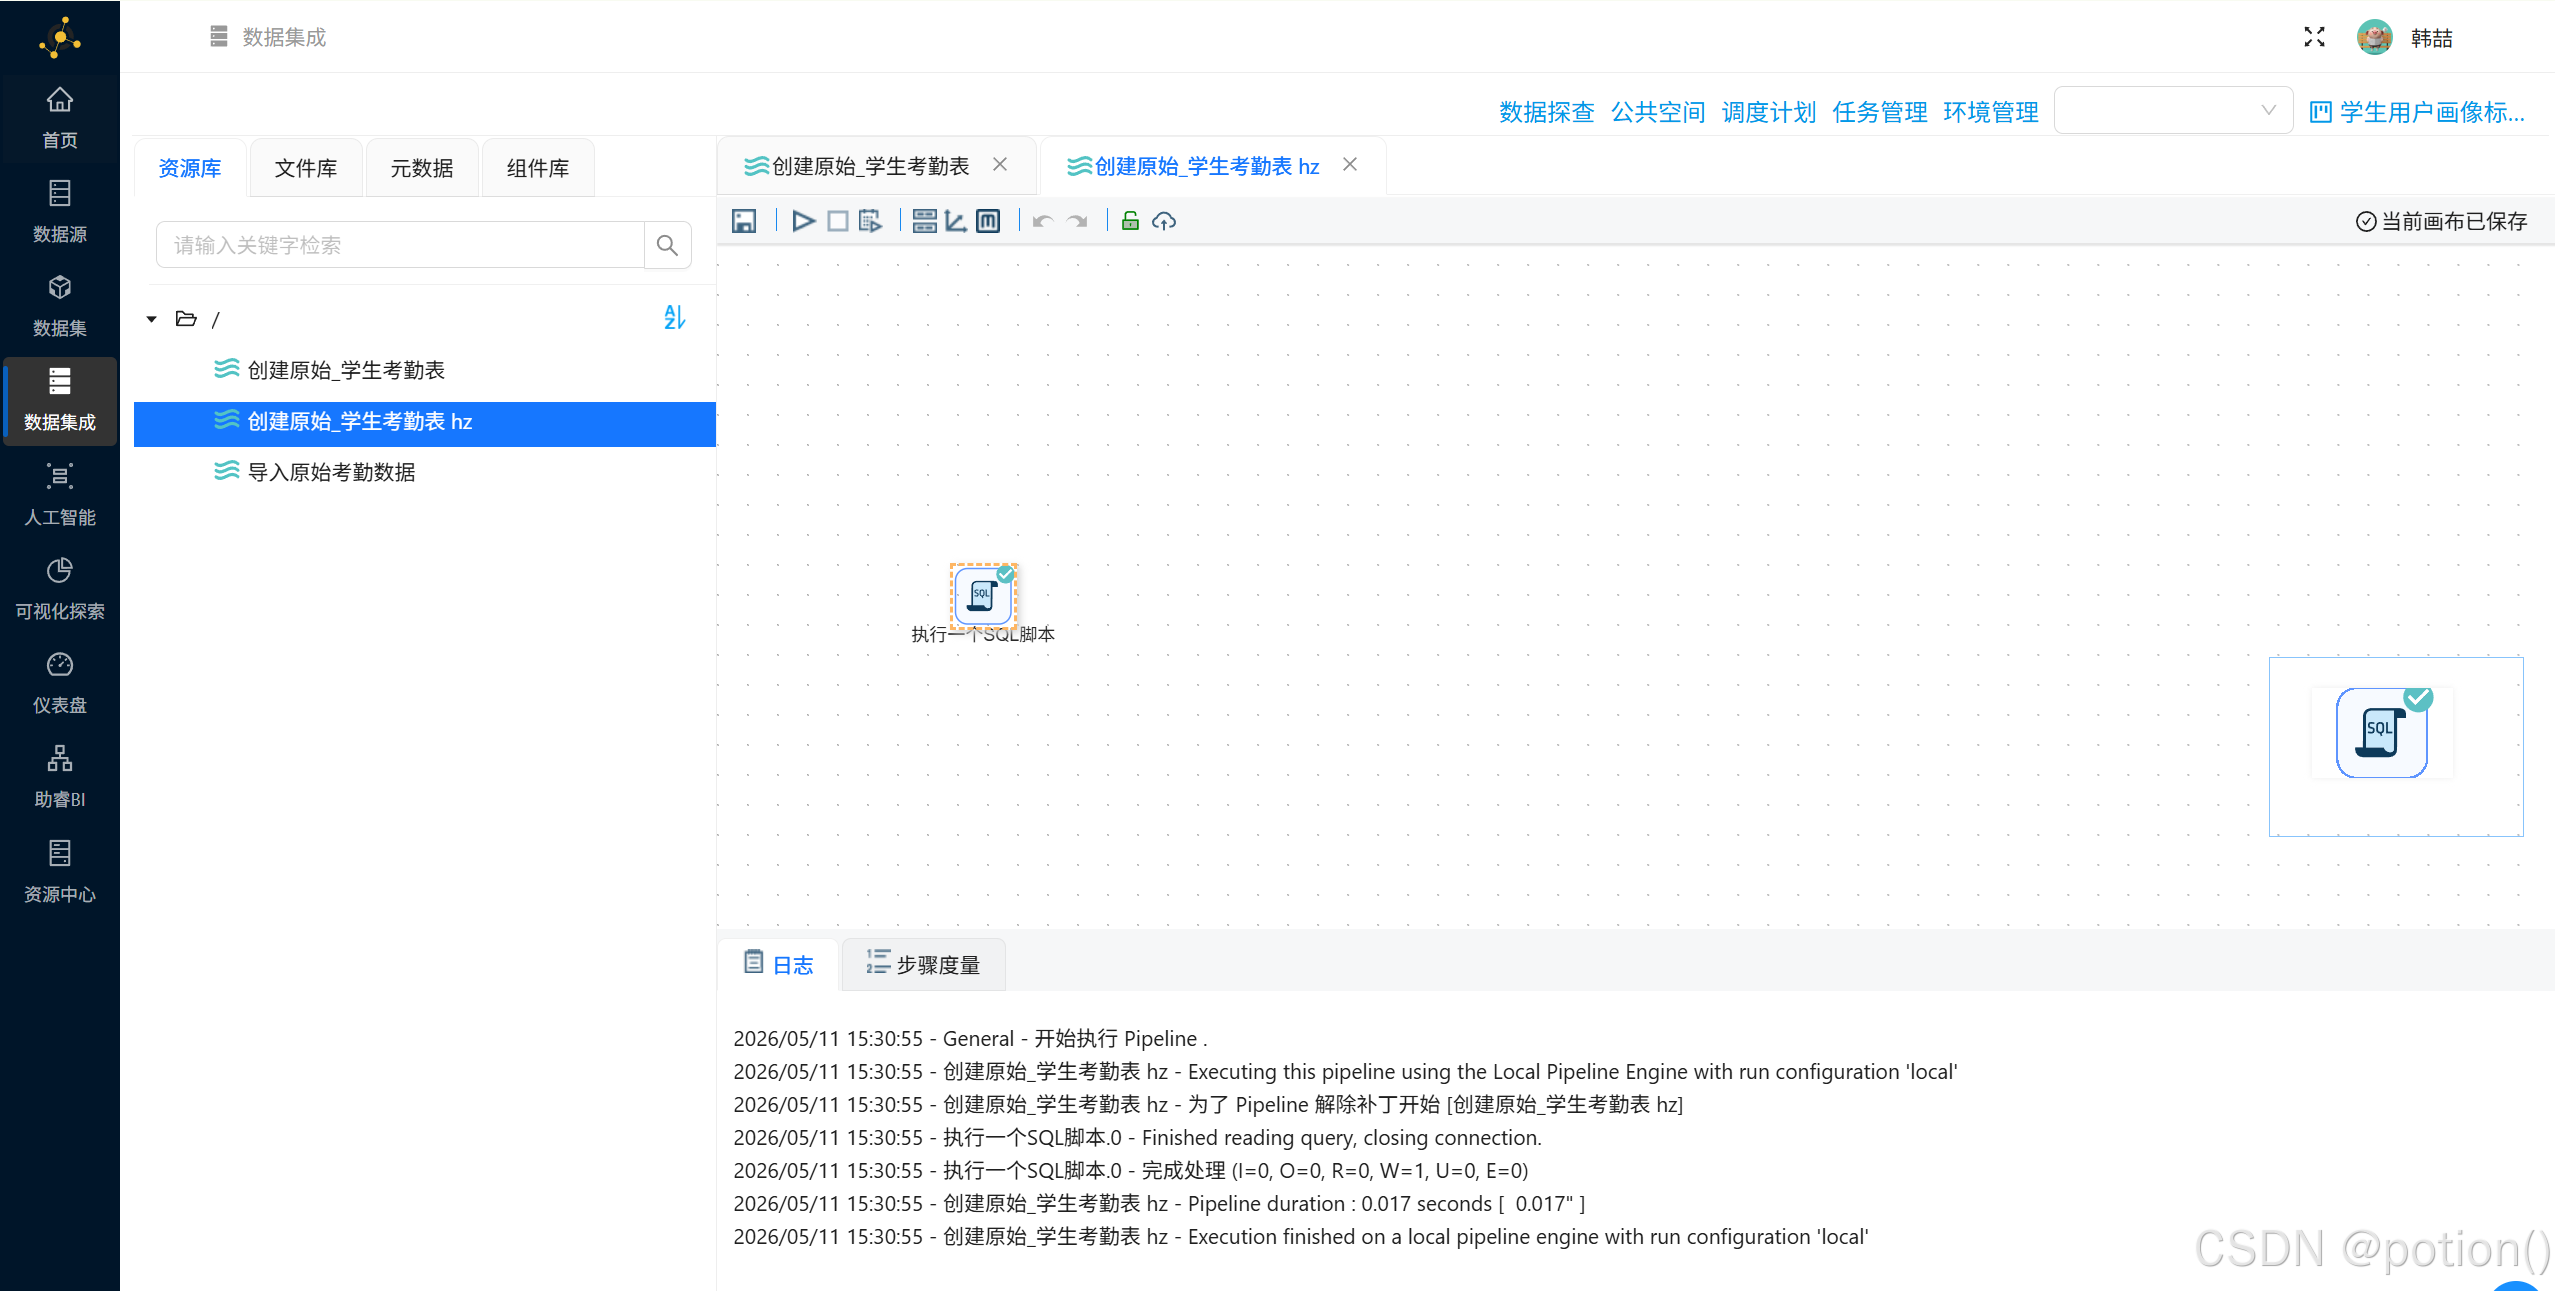The width and height of the screenshot is (2555, 1291).
Task: Open 助睿BI in the left sidebar
Action: (x=60, y=777)
